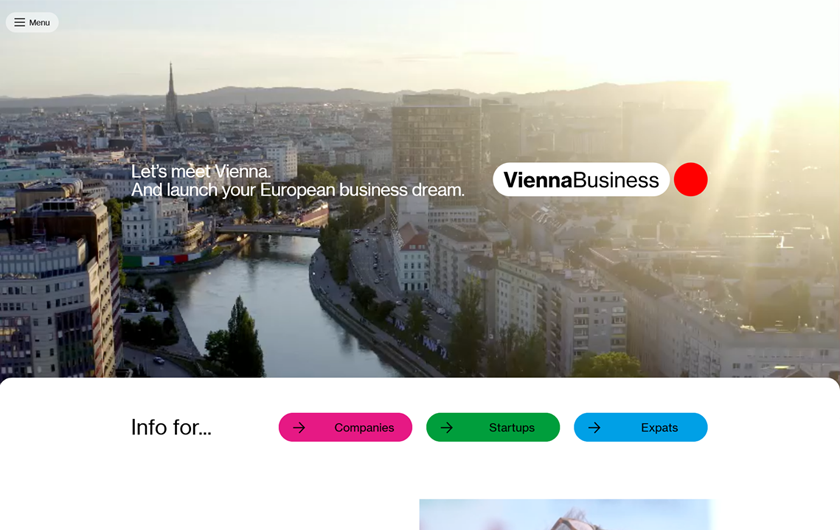
Task: Select the Startups text label
Action: [x=512, y=428]
